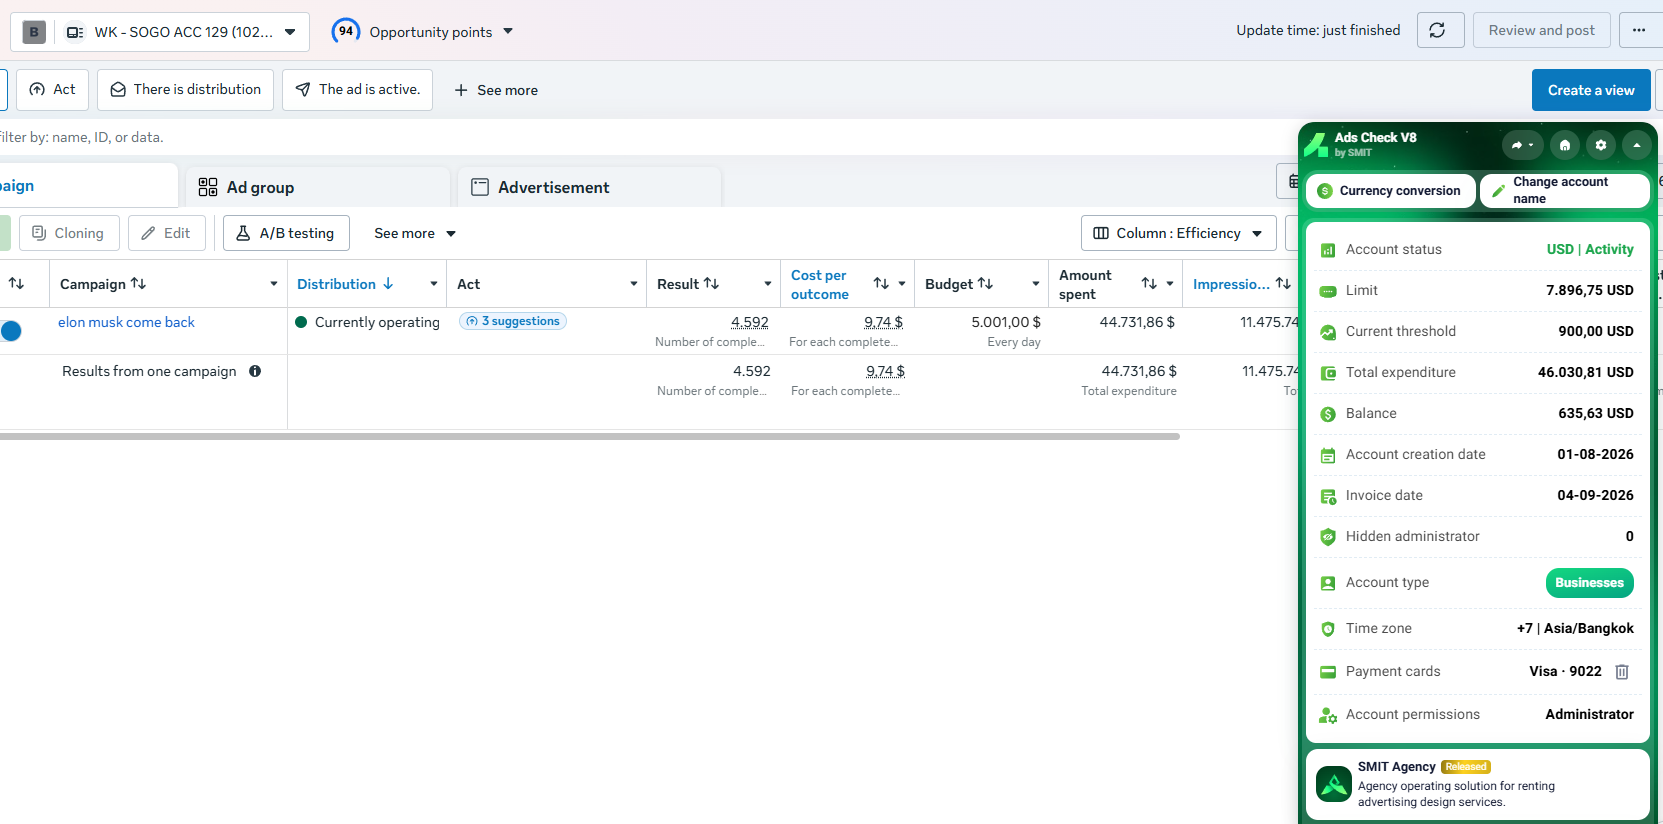Screen dimensions: 1663x824
Task: Sort Campaign column by name arrows
Action: (138, 284)
